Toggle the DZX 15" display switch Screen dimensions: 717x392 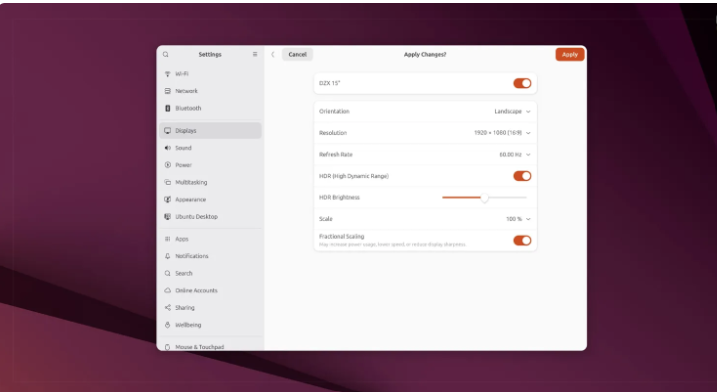click(x=522, y=83)
